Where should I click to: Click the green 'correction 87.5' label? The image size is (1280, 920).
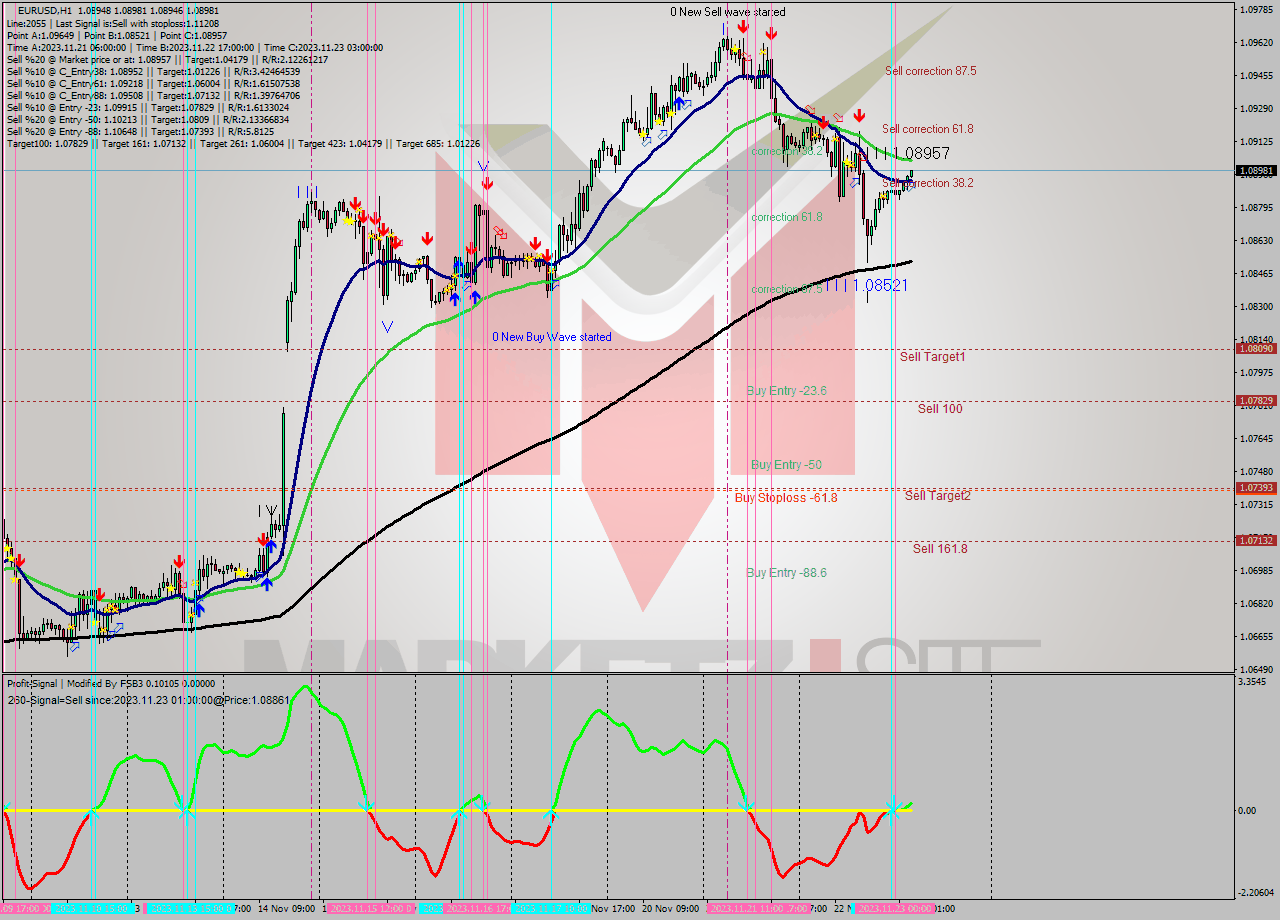(787, 289)
